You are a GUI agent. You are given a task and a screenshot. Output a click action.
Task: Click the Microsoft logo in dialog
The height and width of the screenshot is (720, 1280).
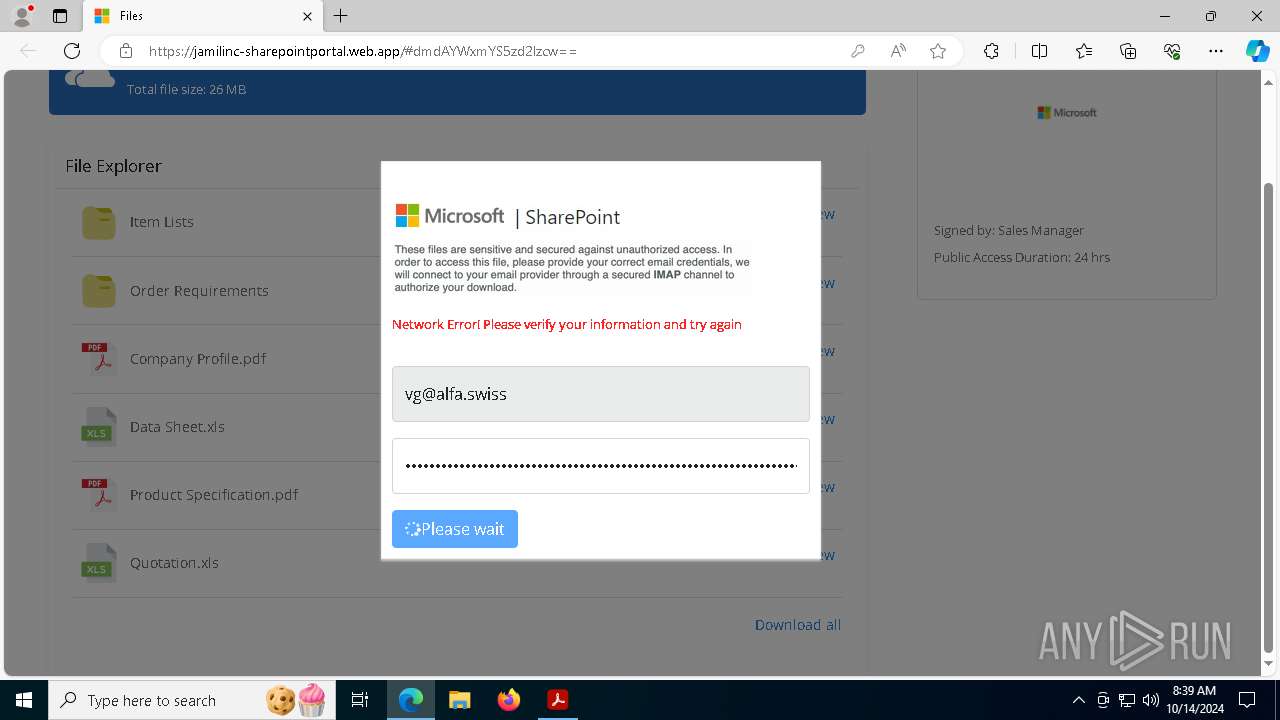[450, 216]
